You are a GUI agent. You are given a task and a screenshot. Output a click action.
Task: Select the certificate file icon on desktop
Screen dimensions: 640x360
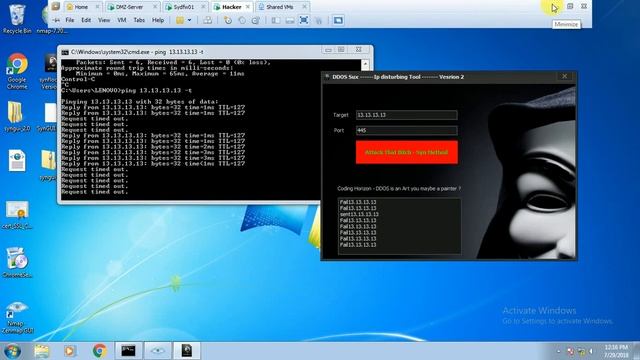coord(17,214)
